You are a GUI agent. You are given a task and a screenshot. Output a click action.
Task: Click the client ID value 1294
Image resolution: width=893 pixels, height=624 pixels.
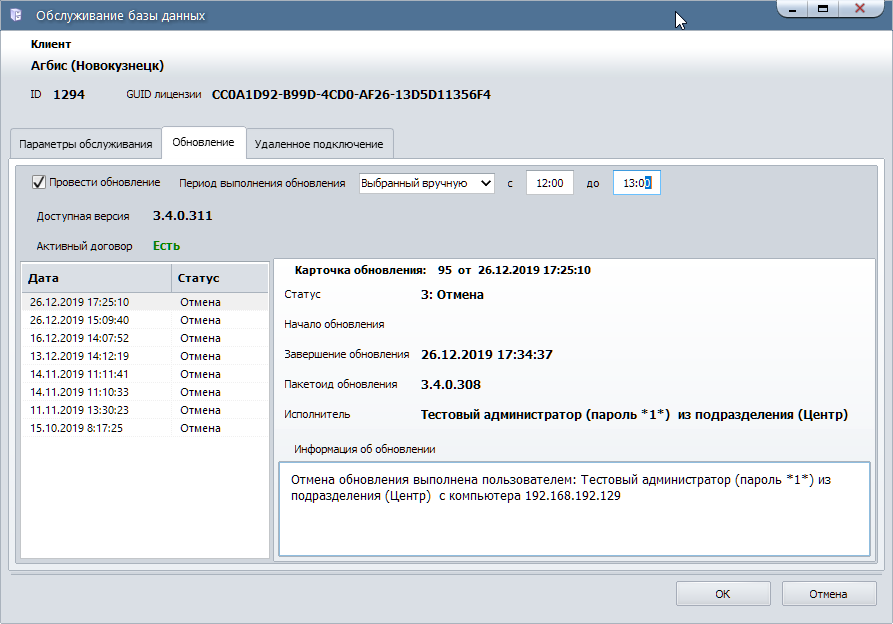(69, 95)
